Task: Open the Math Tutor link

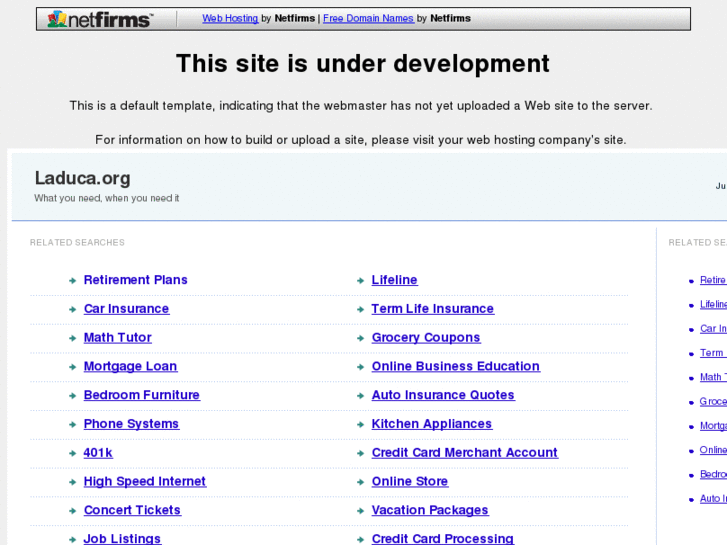Action: [x=117, y=337]
